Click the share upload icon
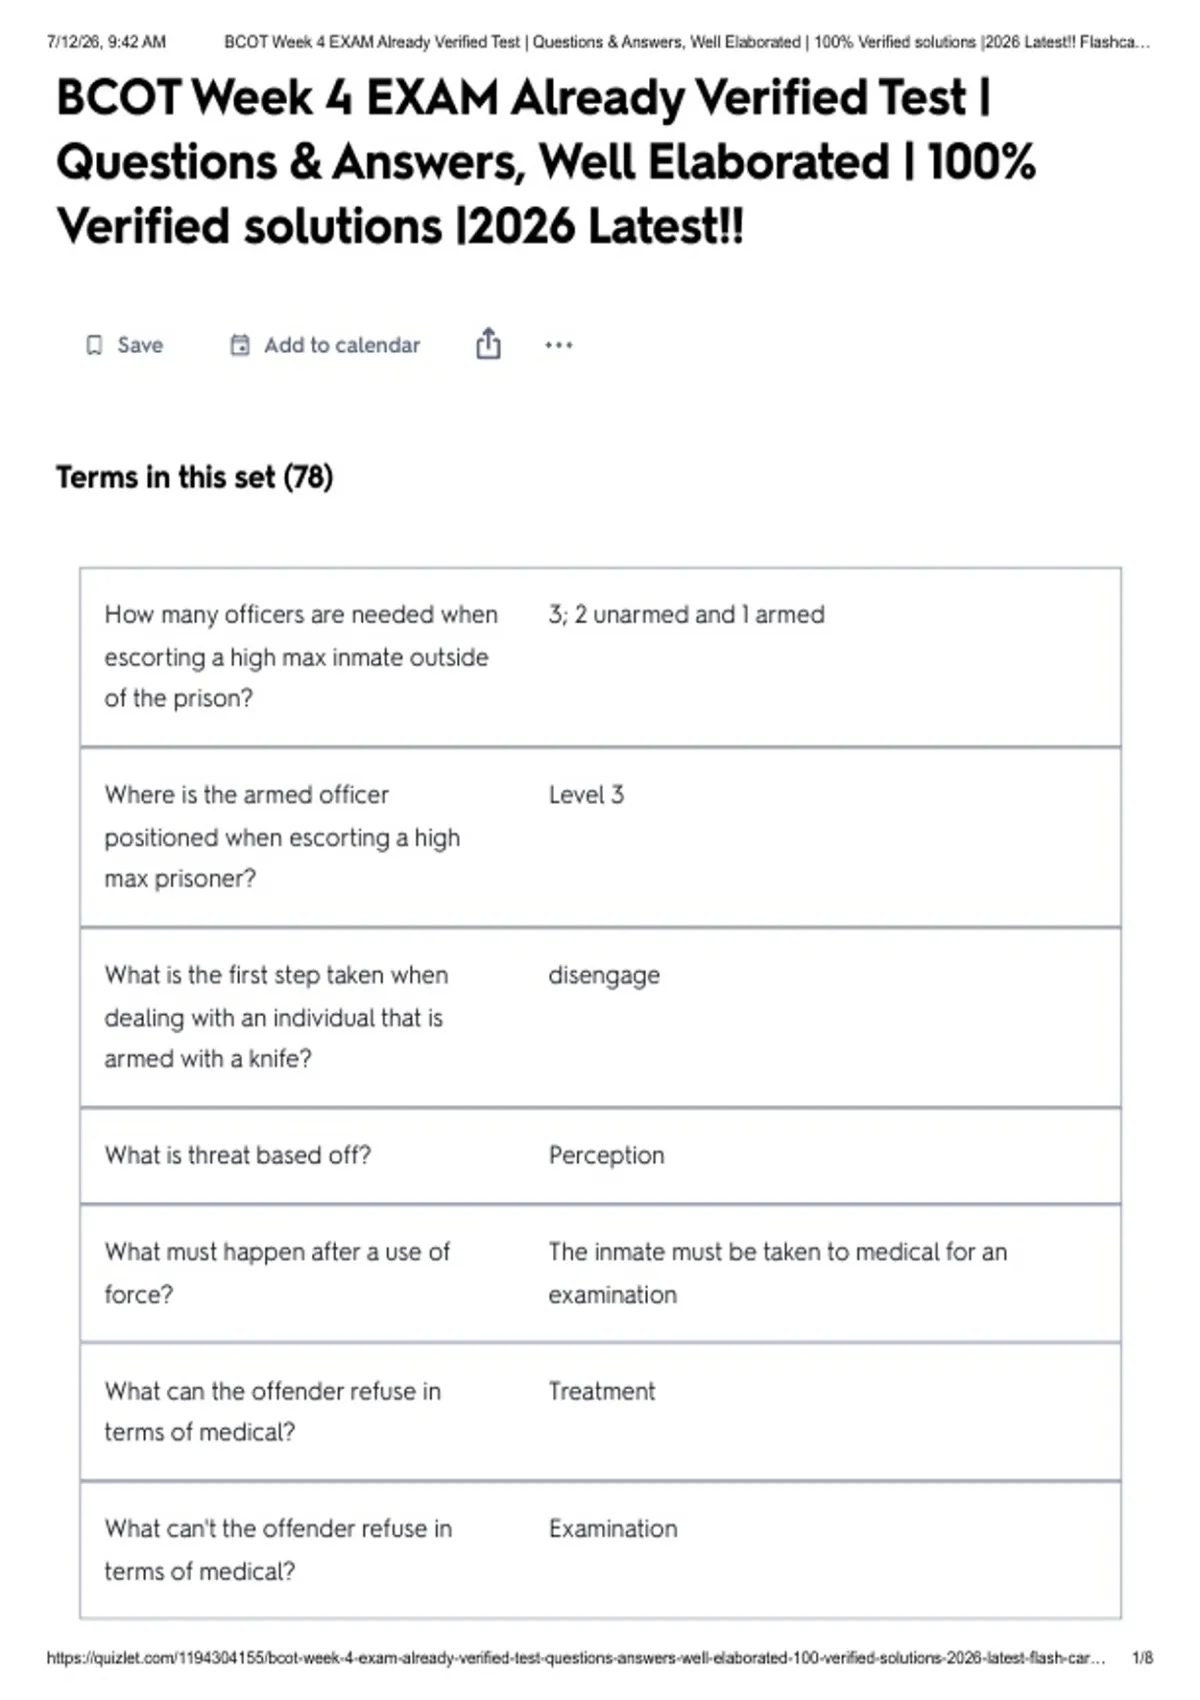Viewport: 1200px width, 1700px height. coord(488,343)
